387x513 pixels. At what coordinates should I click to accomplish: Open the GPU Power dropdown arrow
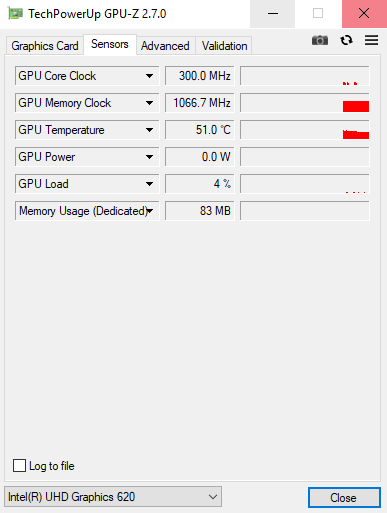coord(149,157)
